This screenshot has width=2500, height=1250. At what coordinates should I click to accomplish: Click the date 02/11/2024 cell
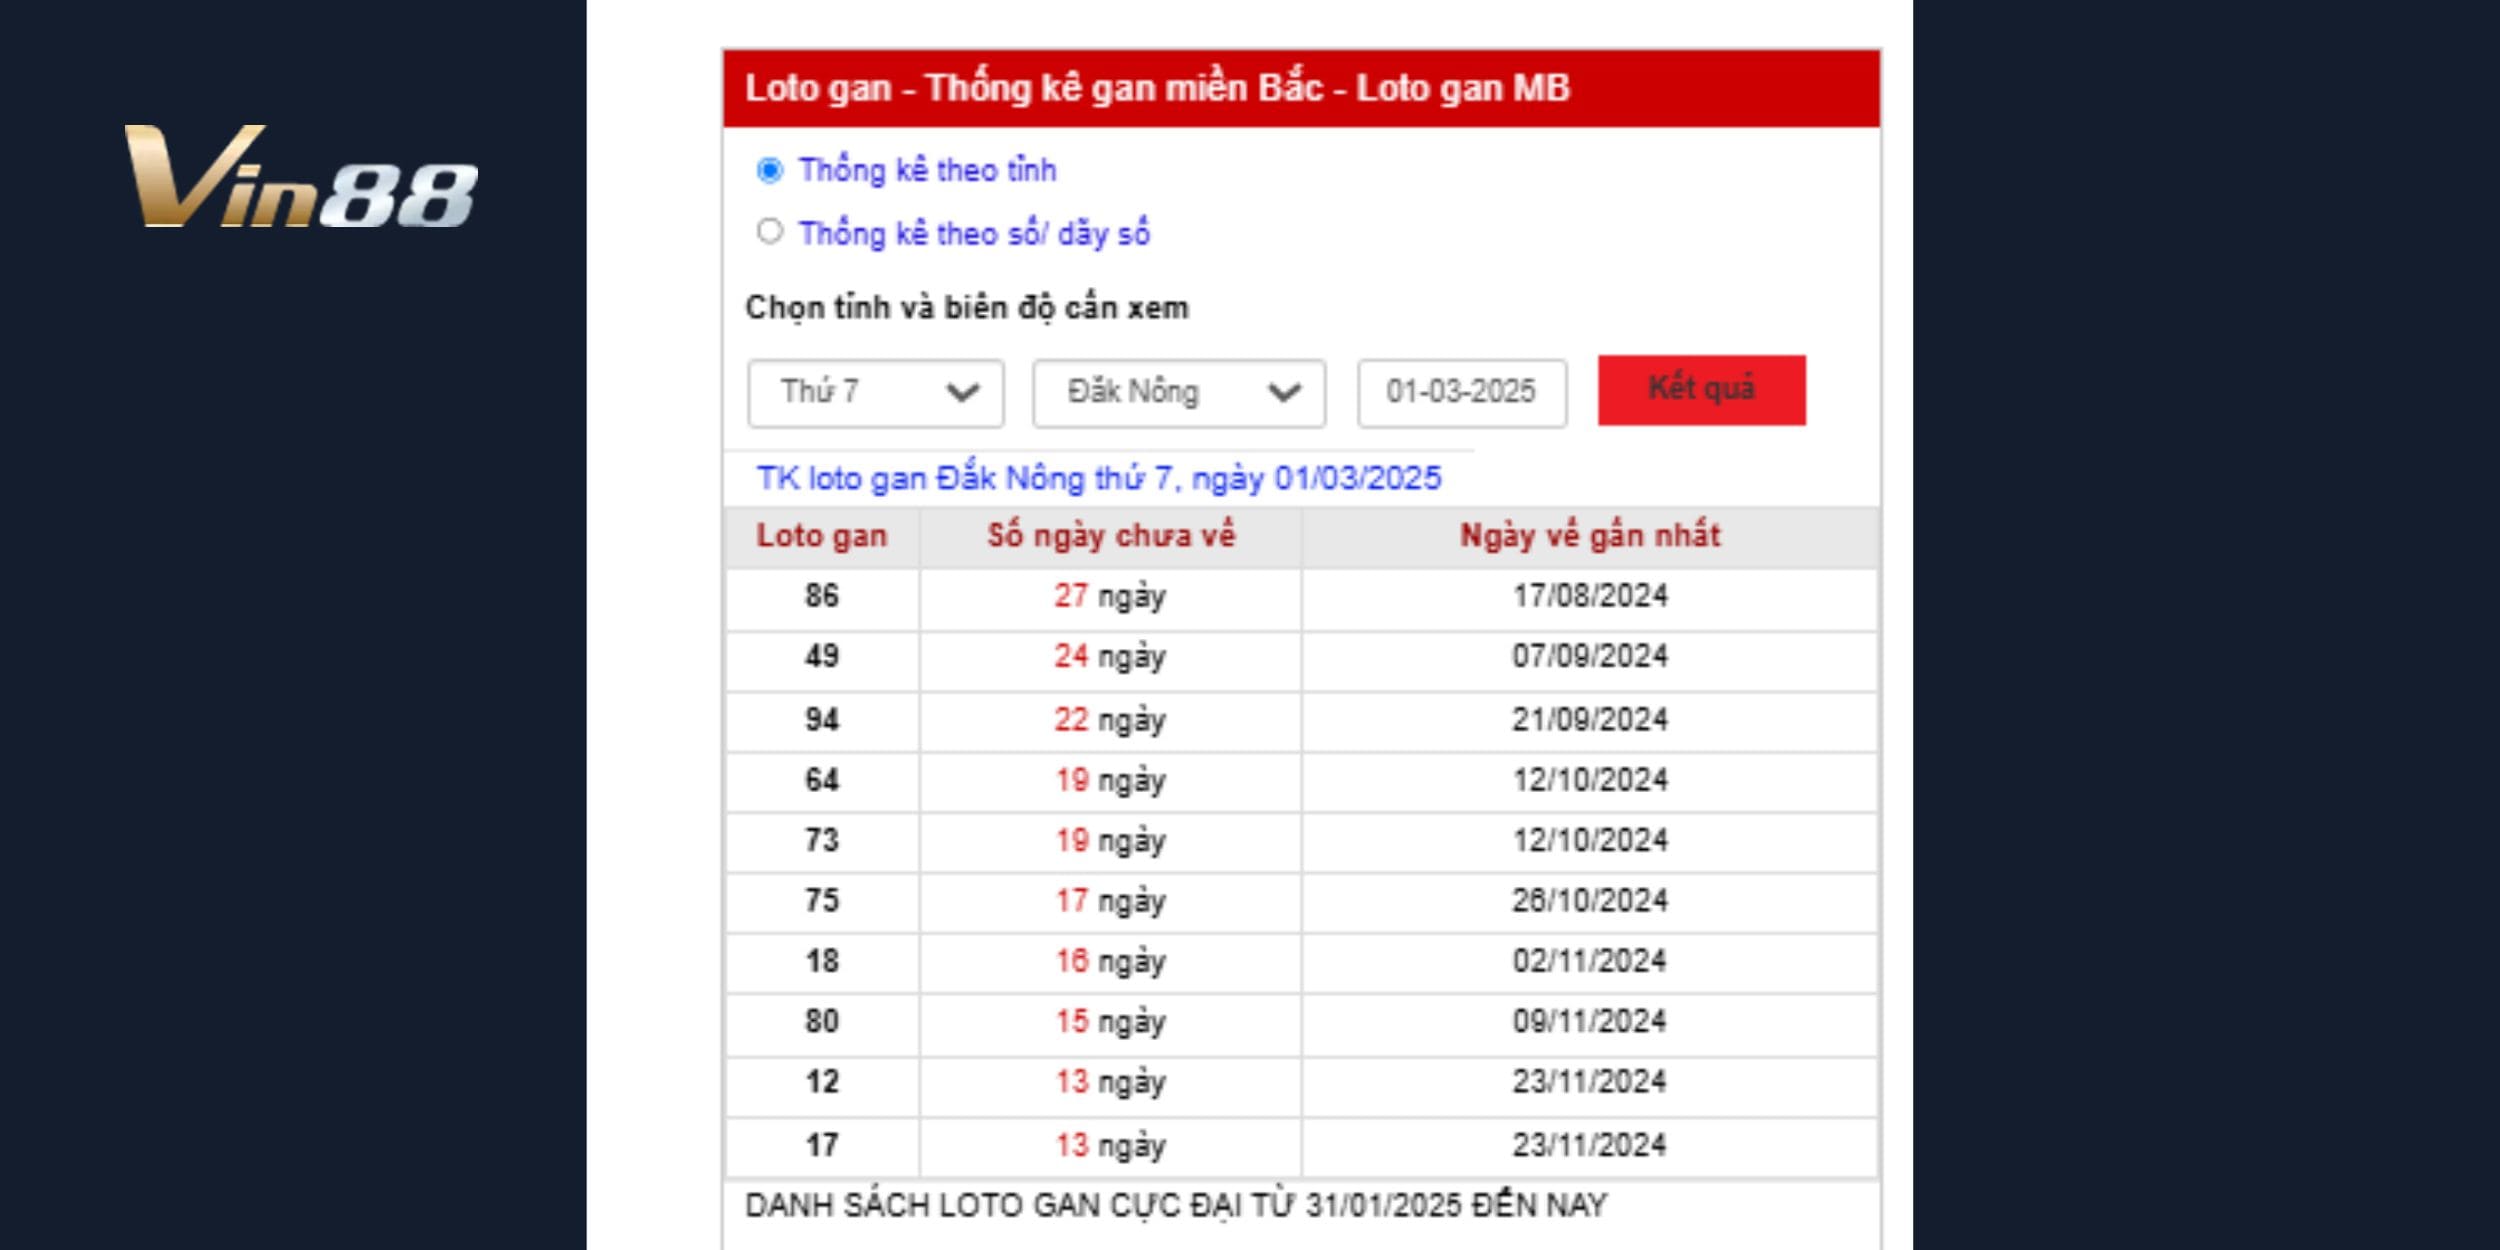tap(1590, 962)
